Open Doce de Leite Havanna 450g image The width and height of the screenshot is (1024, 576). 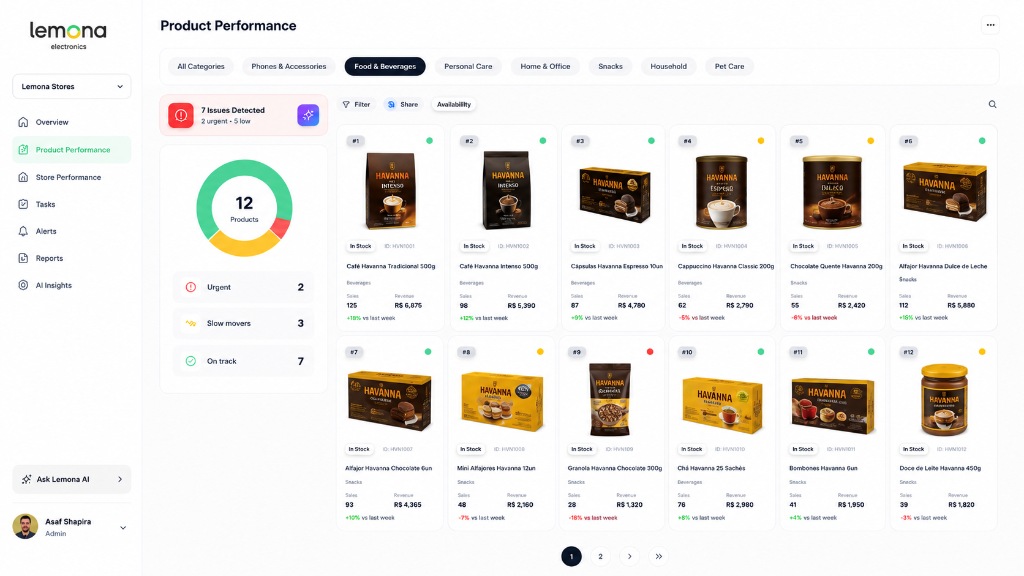click(x=944, y=400)
